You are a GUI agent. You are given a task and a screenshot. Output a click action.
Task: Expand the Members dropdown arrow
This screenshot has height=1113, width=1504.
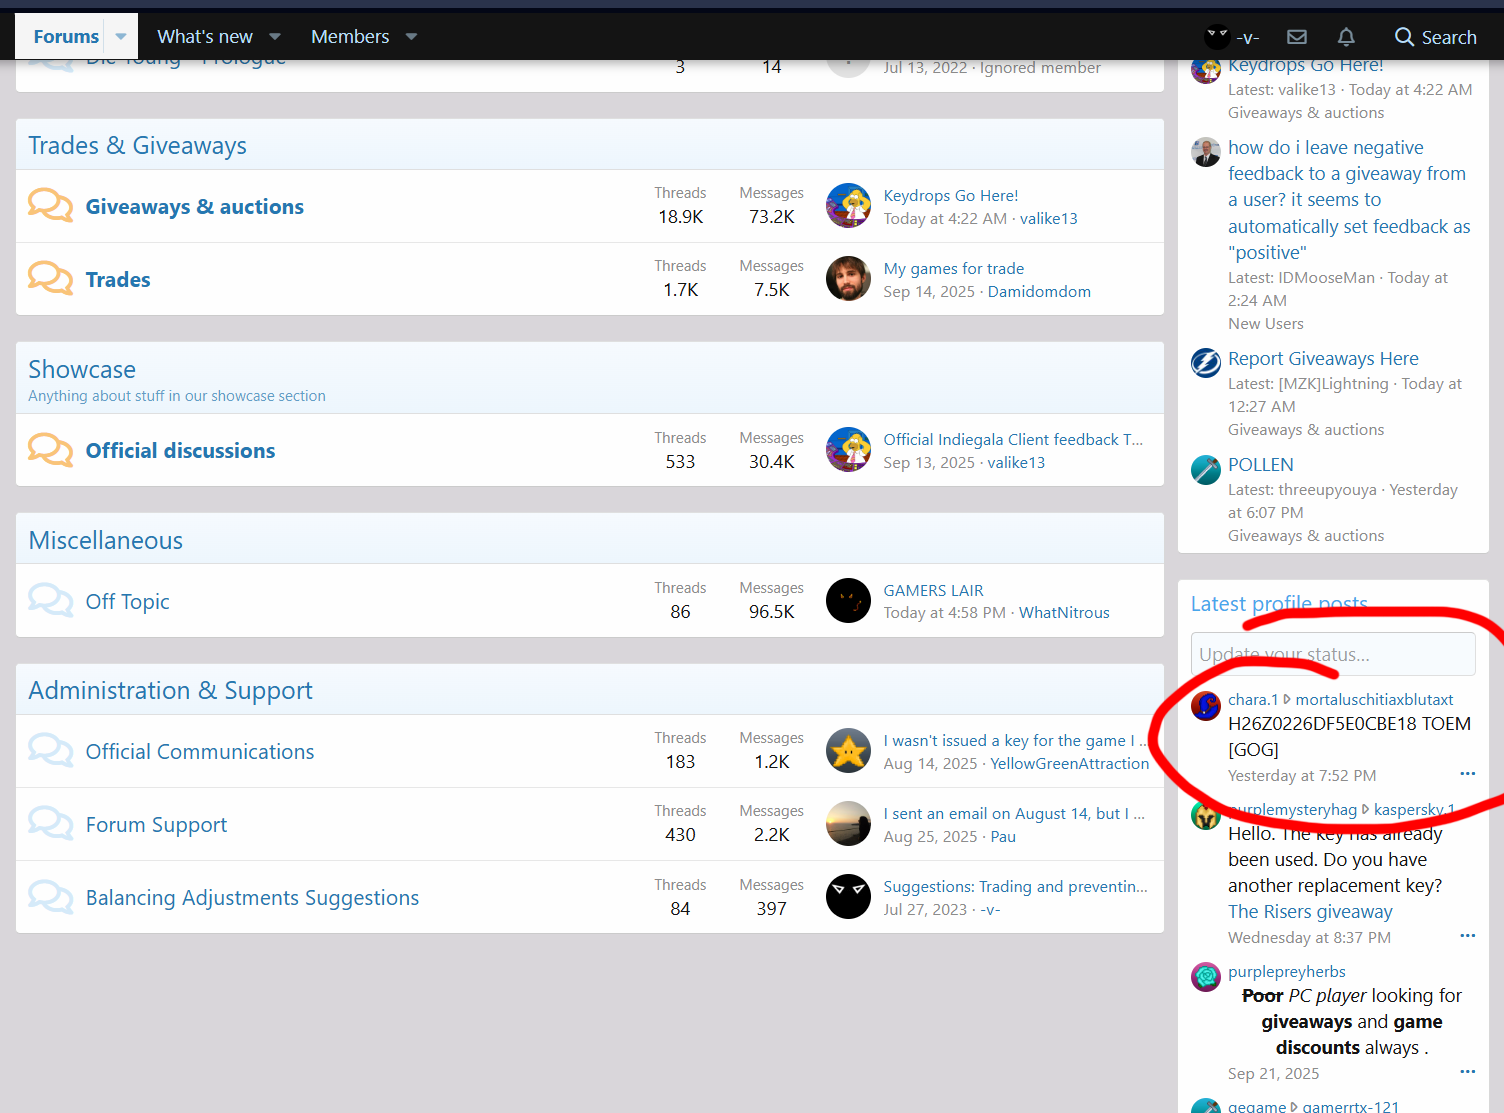[x=411, y=37]
